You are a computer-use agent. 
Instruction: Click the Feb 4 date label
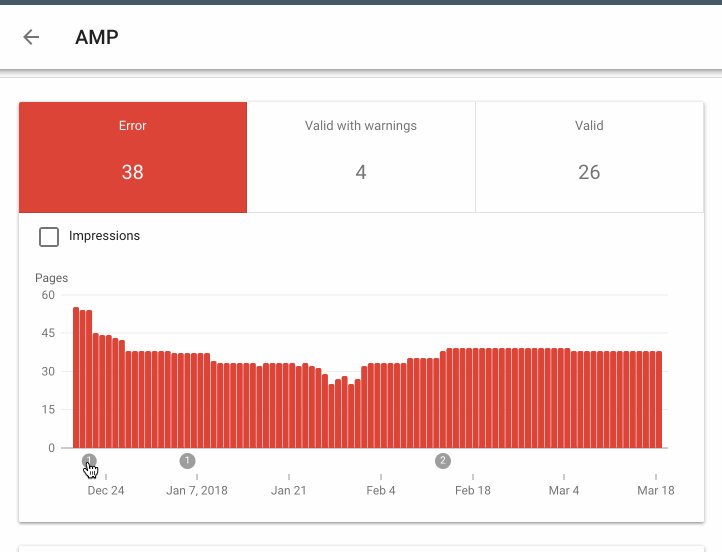click(x=381, y=490)
